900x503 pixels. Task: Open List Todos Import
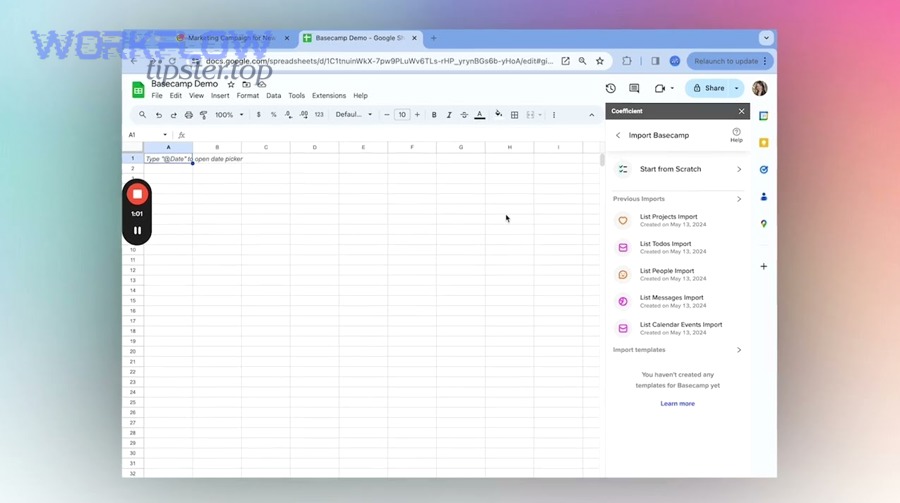tap(678, 247)
